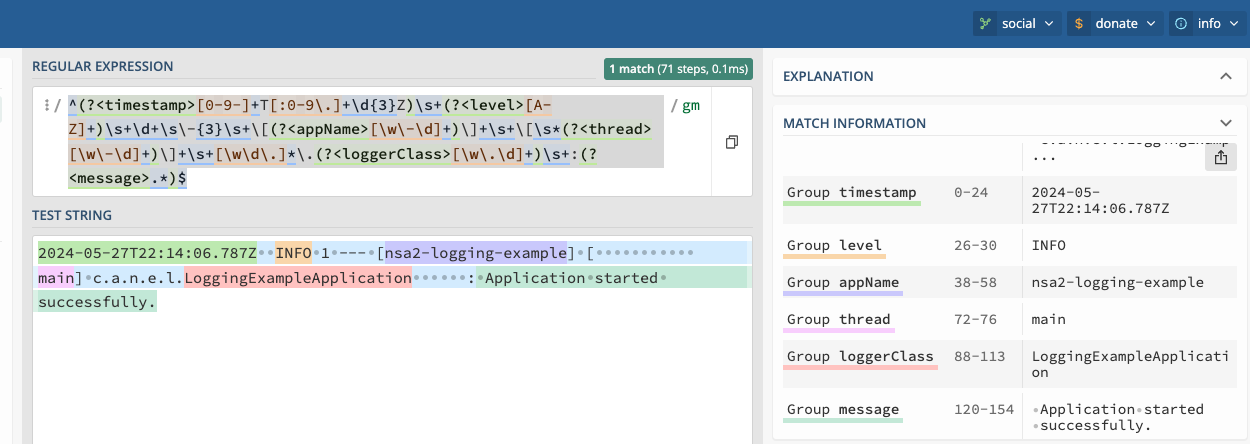Click the main value in match information
Image resolution: width=1250 pixels, height=444 pixels.
tap(1049, 319)
